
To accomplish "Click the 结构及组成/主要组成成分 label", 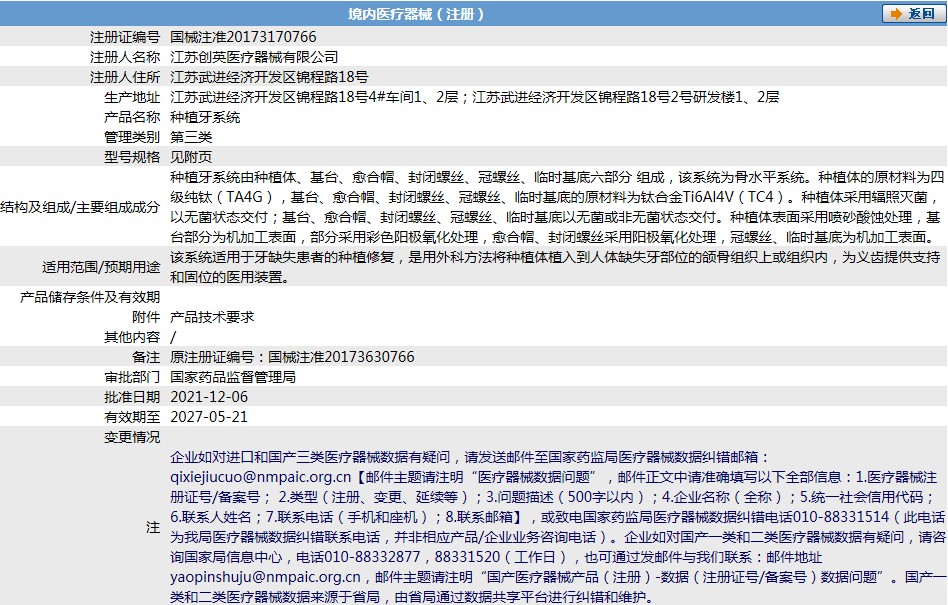I will click(80, 207).
